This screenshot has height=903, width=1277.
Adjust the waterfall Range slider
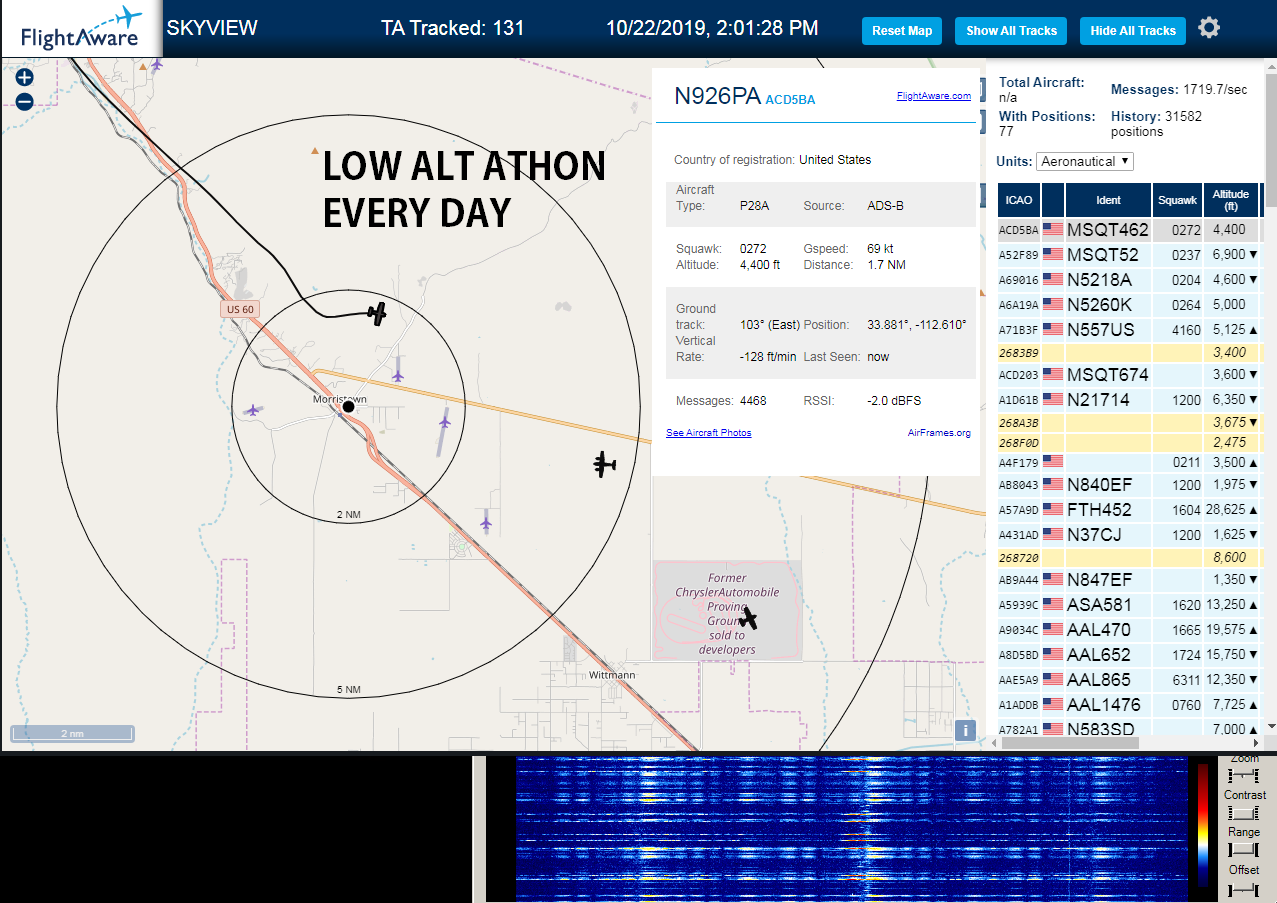pyautogui.click(x=1244, y=850)
